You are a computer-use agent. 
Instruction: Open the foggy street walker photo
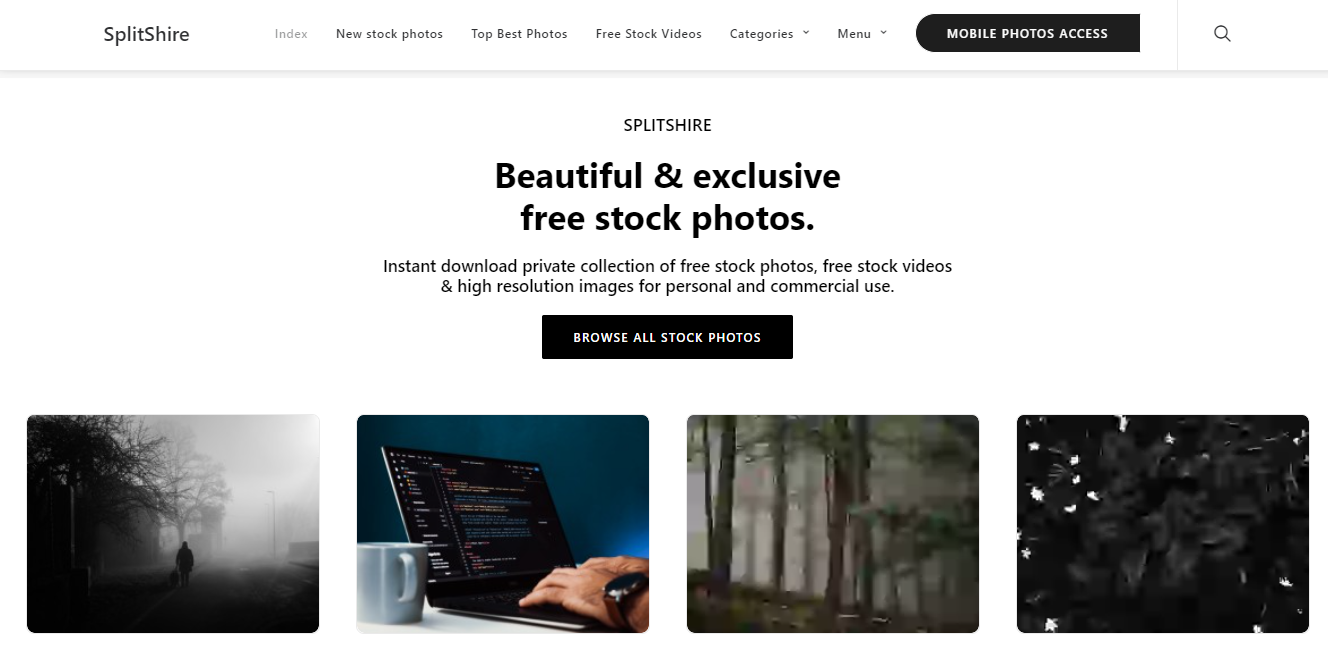pos(173,524)
